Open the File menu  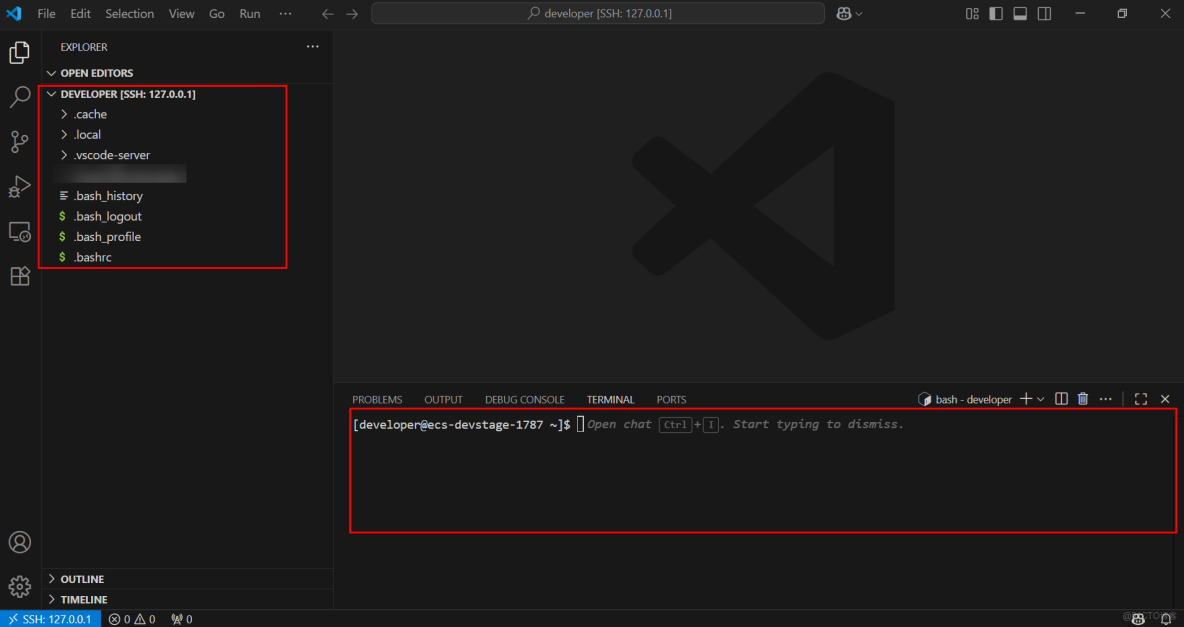pyautogui.click(x=46, y=14)
